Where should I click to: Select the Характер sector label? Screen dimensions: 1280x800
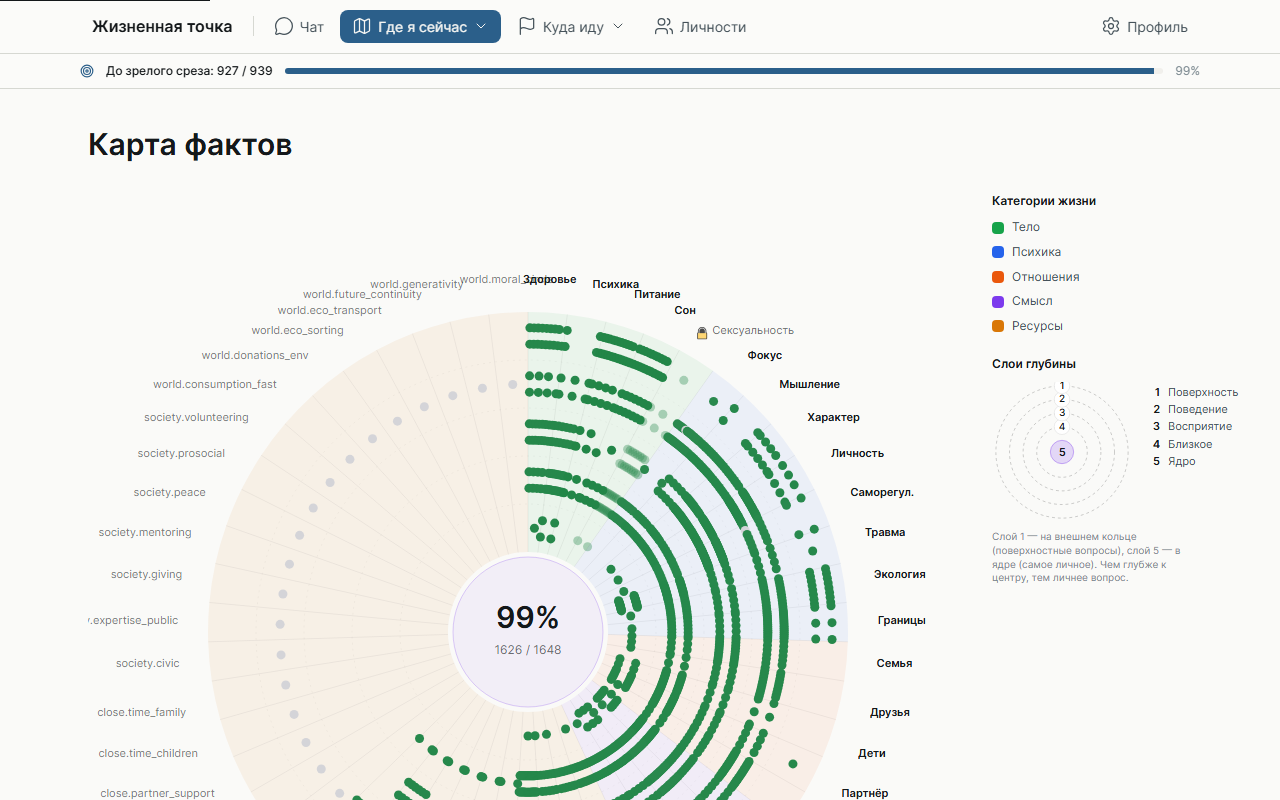point(834,417)
